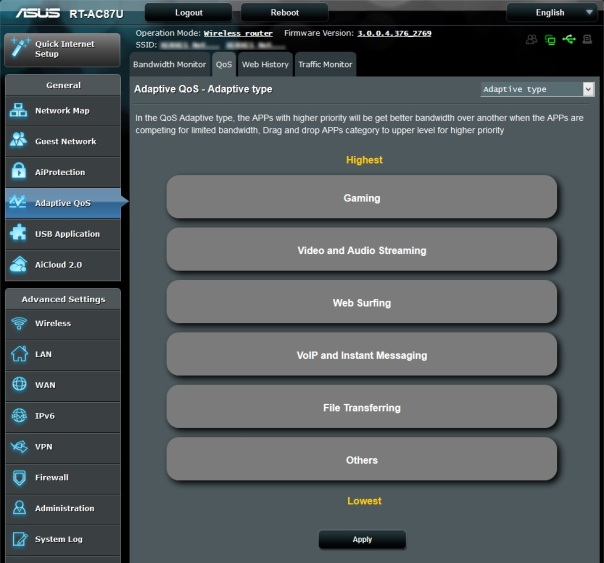
Task: Click the Quick Internet Setup button
Action: [x=62, y=49]
